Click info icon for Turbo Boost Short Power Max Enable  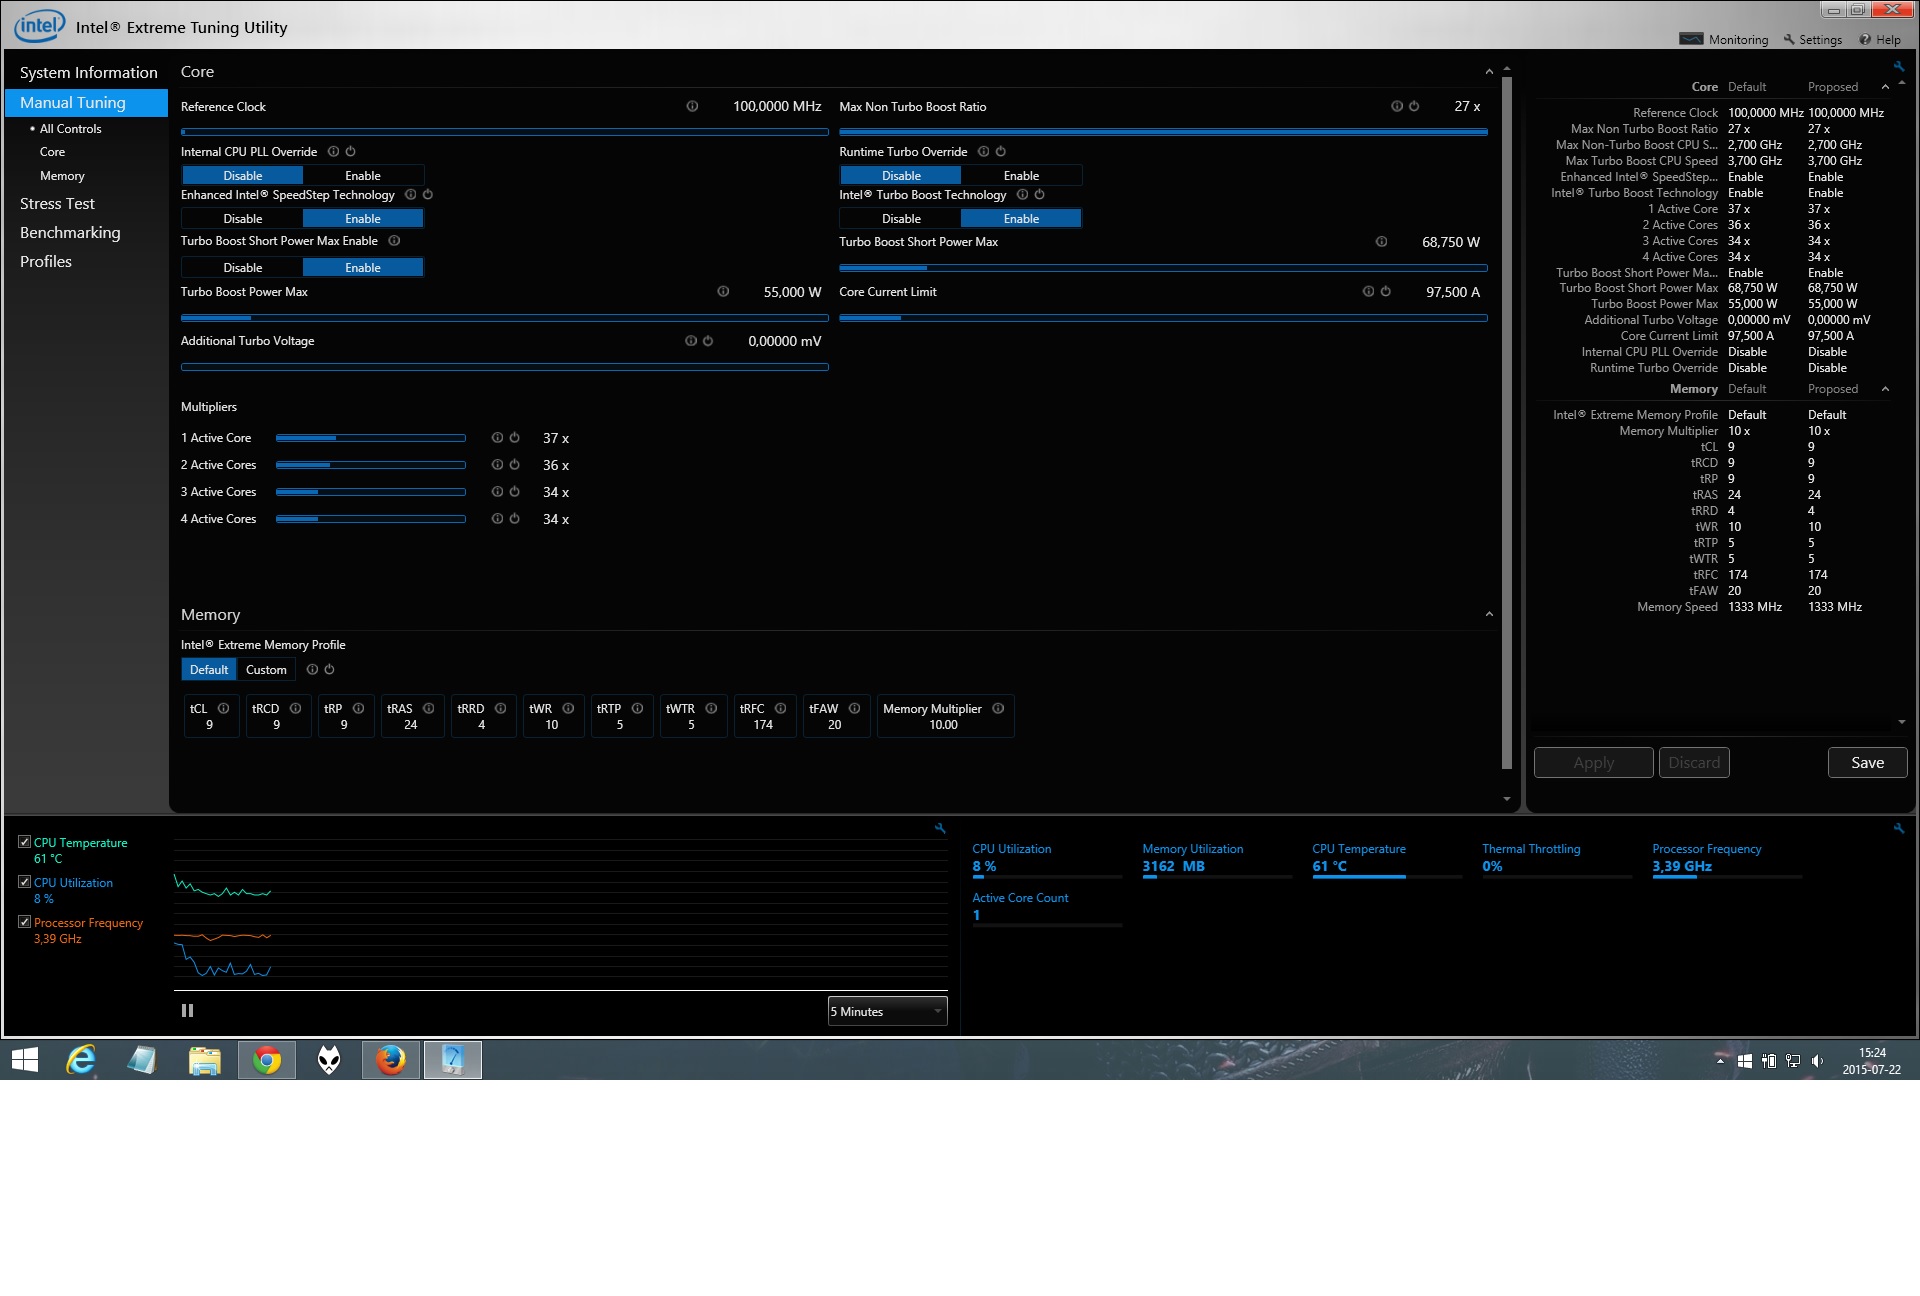pyautogui.click(x=394, y=241)
